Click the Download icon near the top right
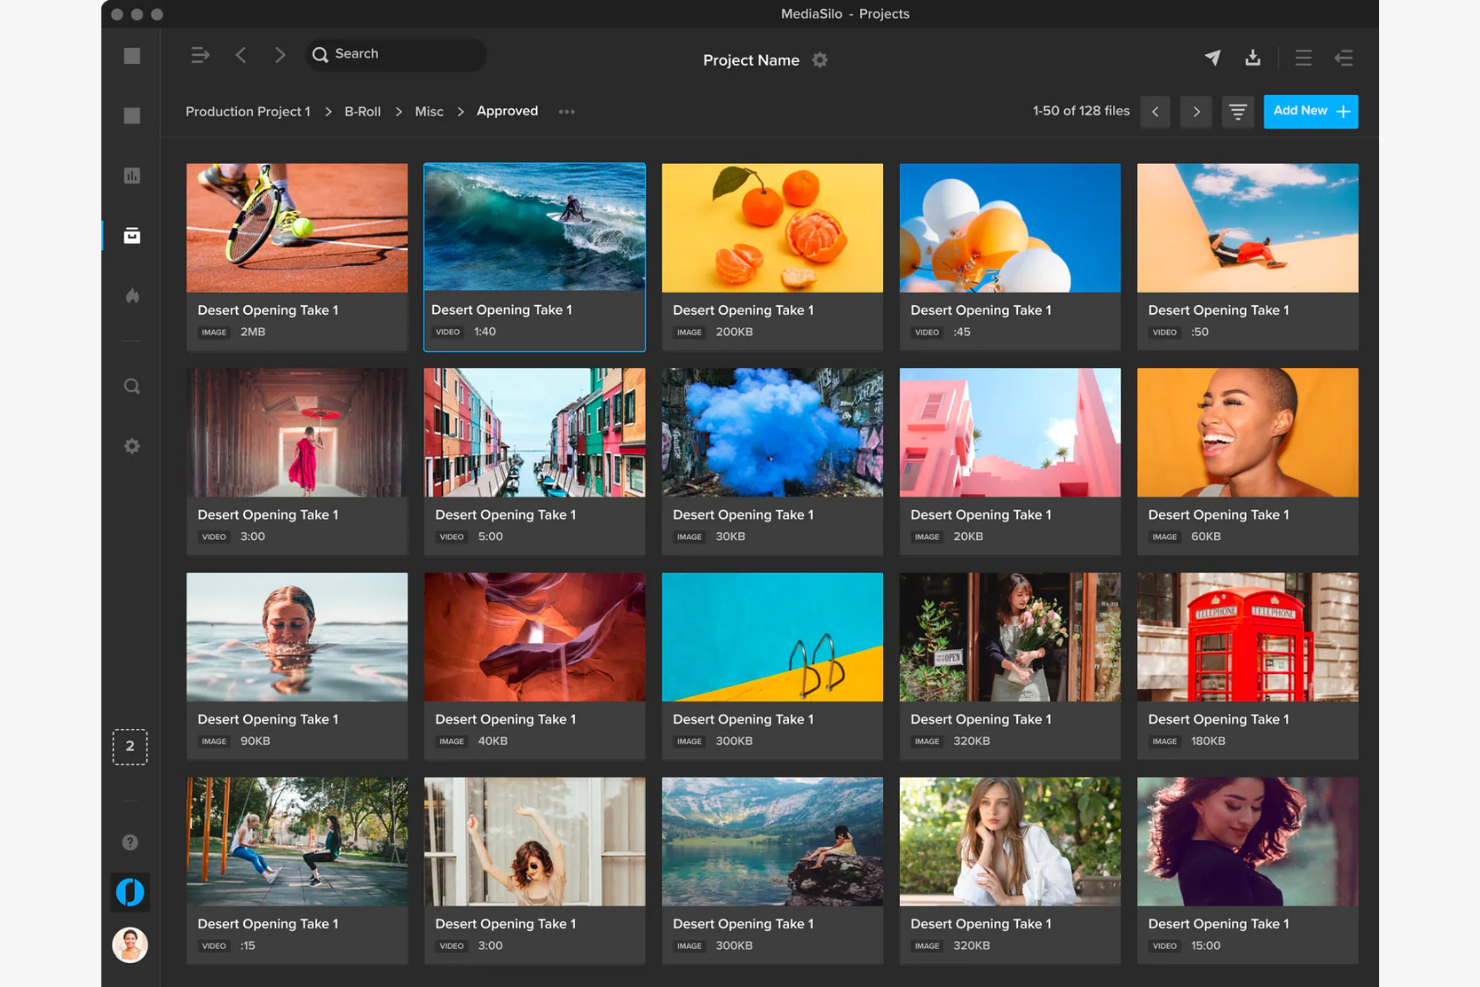 point(1253,58)
